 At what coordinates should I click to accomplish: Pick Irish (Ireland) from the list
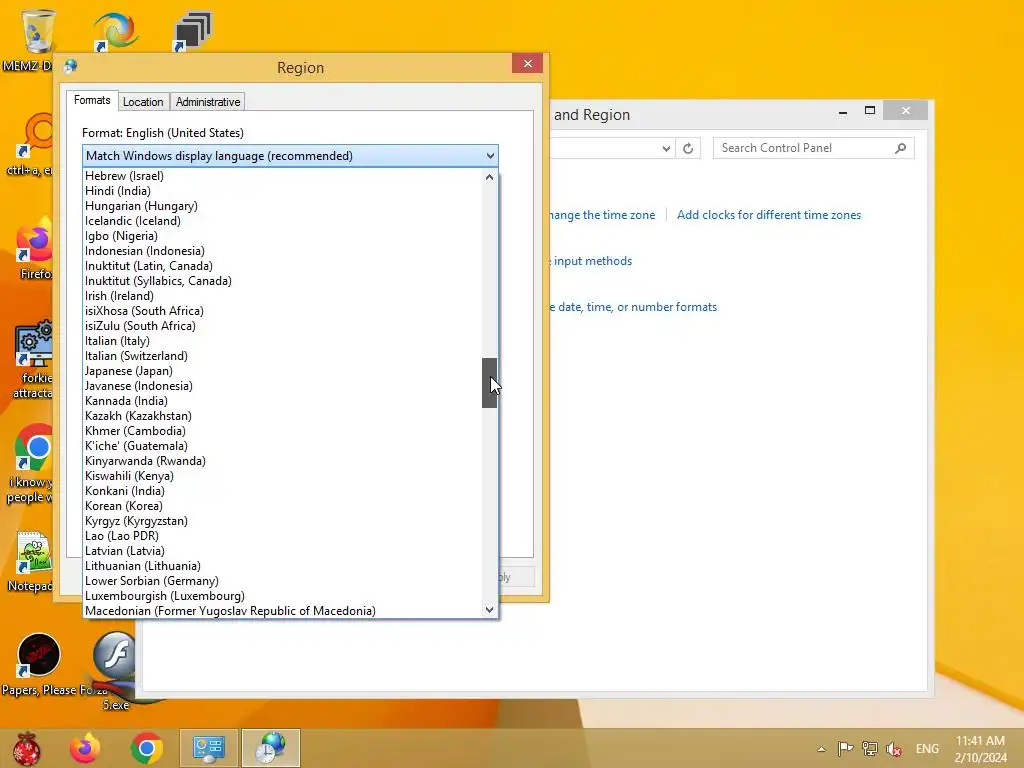[282, 296]
